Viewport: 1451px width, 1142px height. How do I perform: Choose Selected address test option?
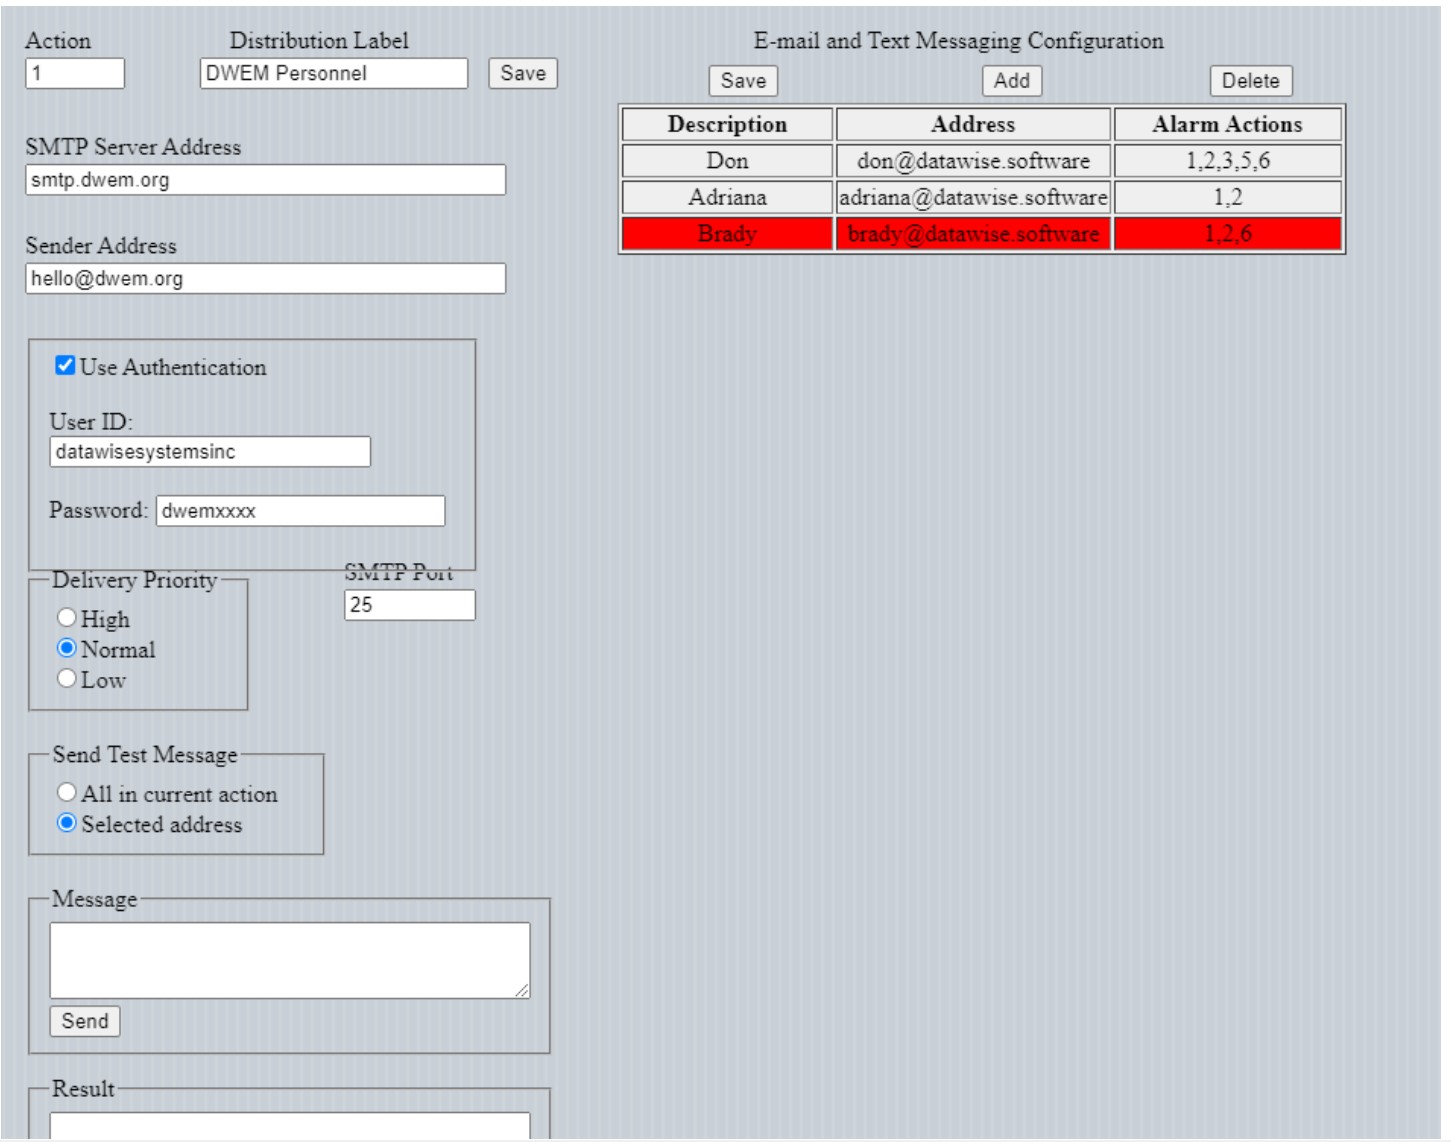[x=67, y=823]
